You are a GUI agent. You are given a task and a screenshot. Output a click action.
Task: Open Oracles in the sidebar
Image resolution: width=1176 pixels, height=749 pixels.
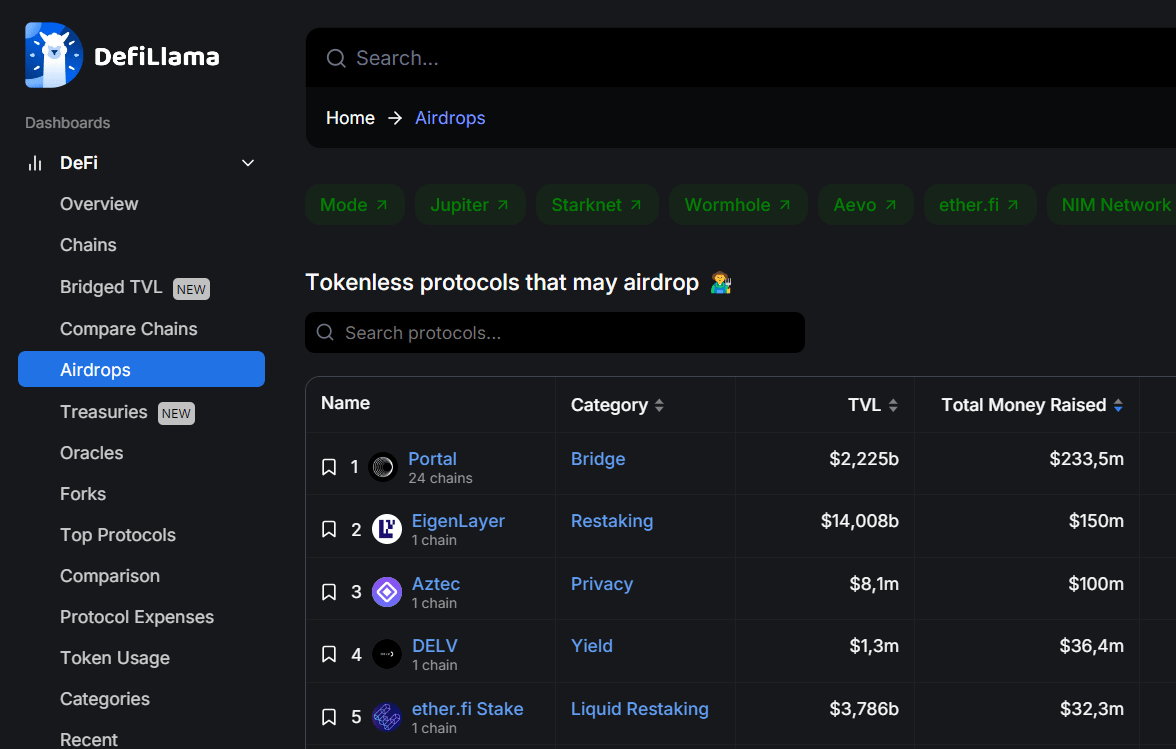92,453
